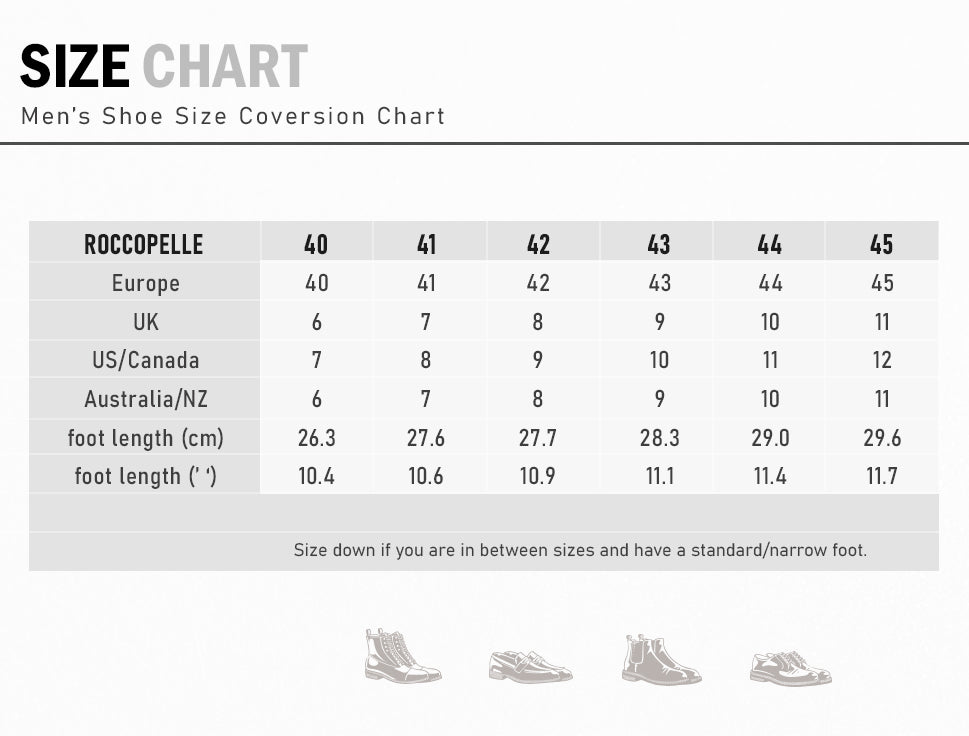Select the foot length (cm) row label
Image resolution: width=969 pixels, height=736 pixels.
point(146,437)
